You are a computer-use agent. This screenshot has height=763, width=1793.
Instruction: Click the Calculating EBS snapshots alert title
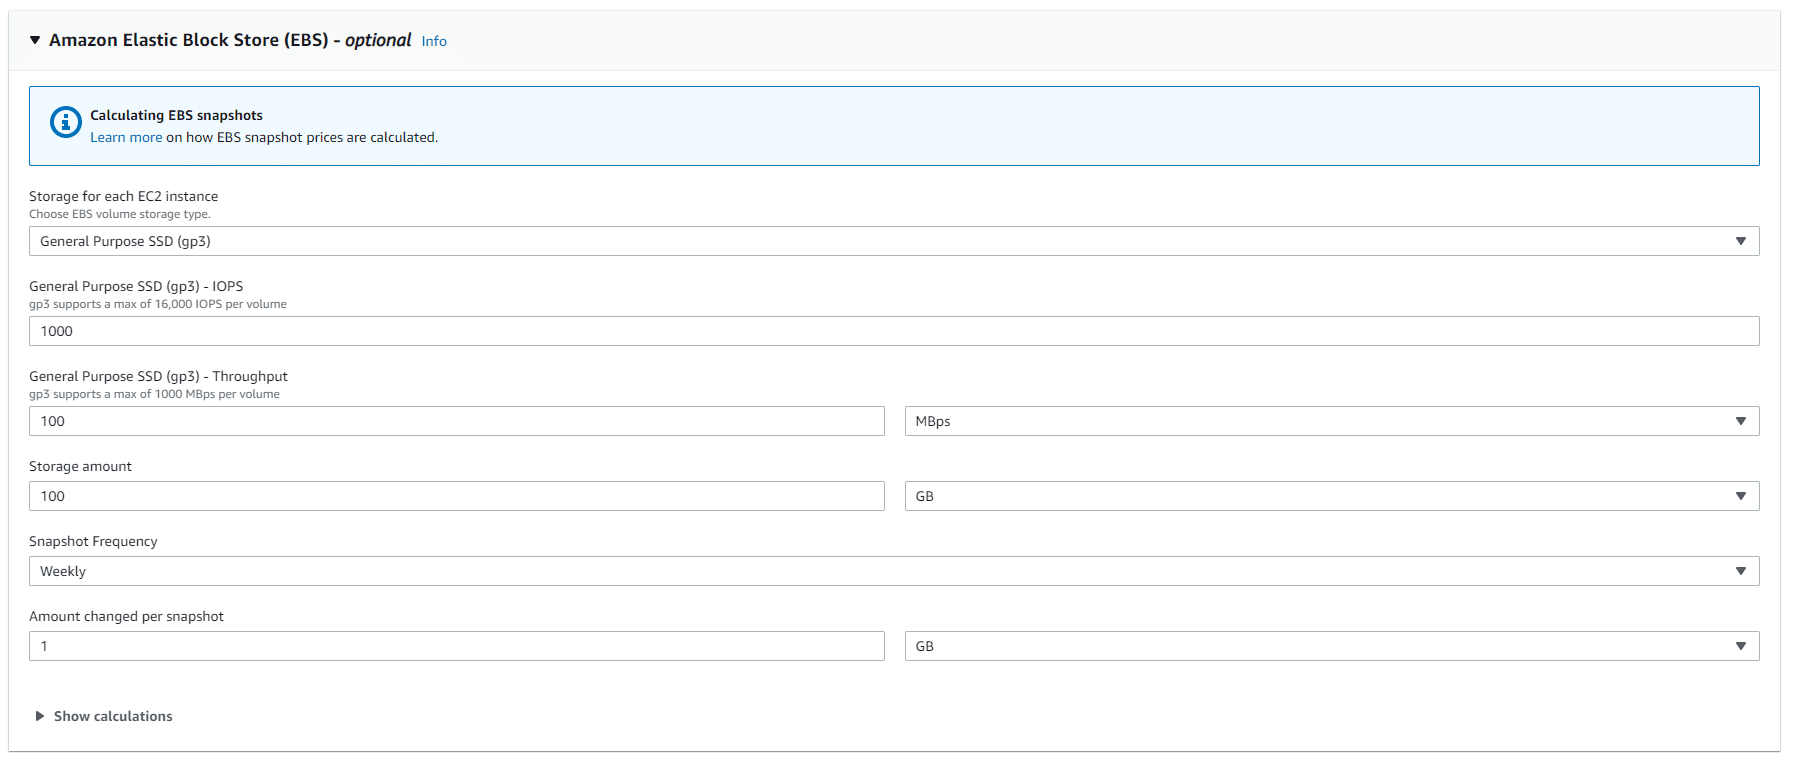point(176,115)
